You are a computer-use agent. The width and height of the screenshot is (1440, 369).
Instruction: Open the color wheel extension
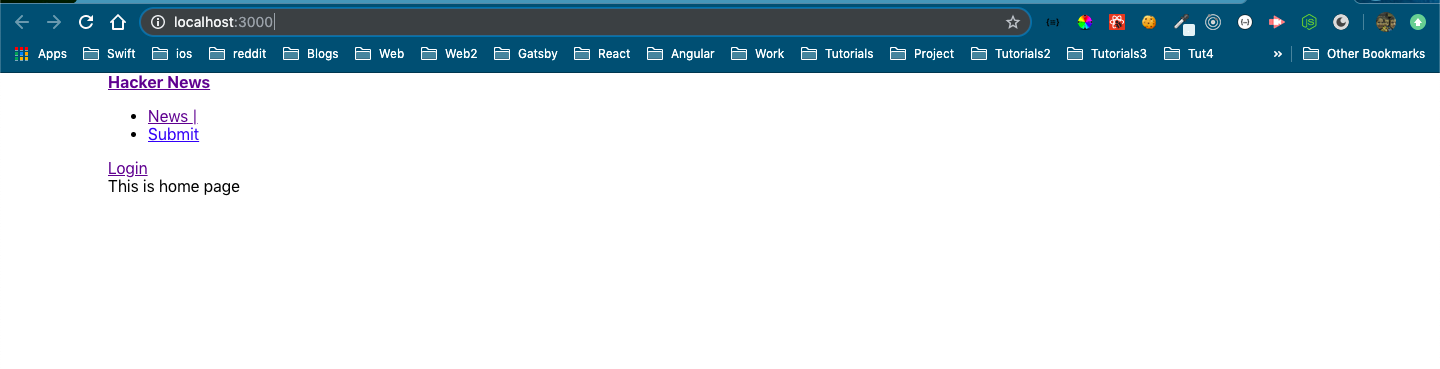point(1084,22)
